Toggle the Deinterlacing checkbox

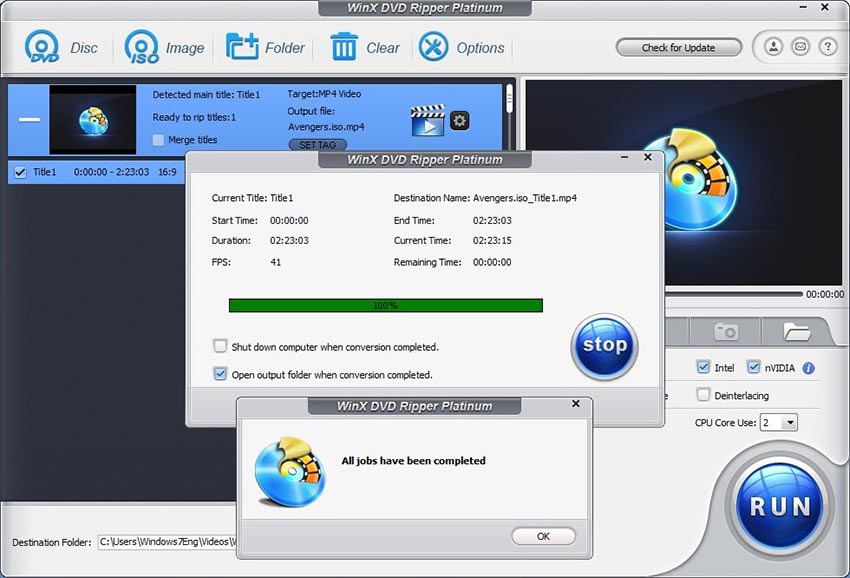703,395
